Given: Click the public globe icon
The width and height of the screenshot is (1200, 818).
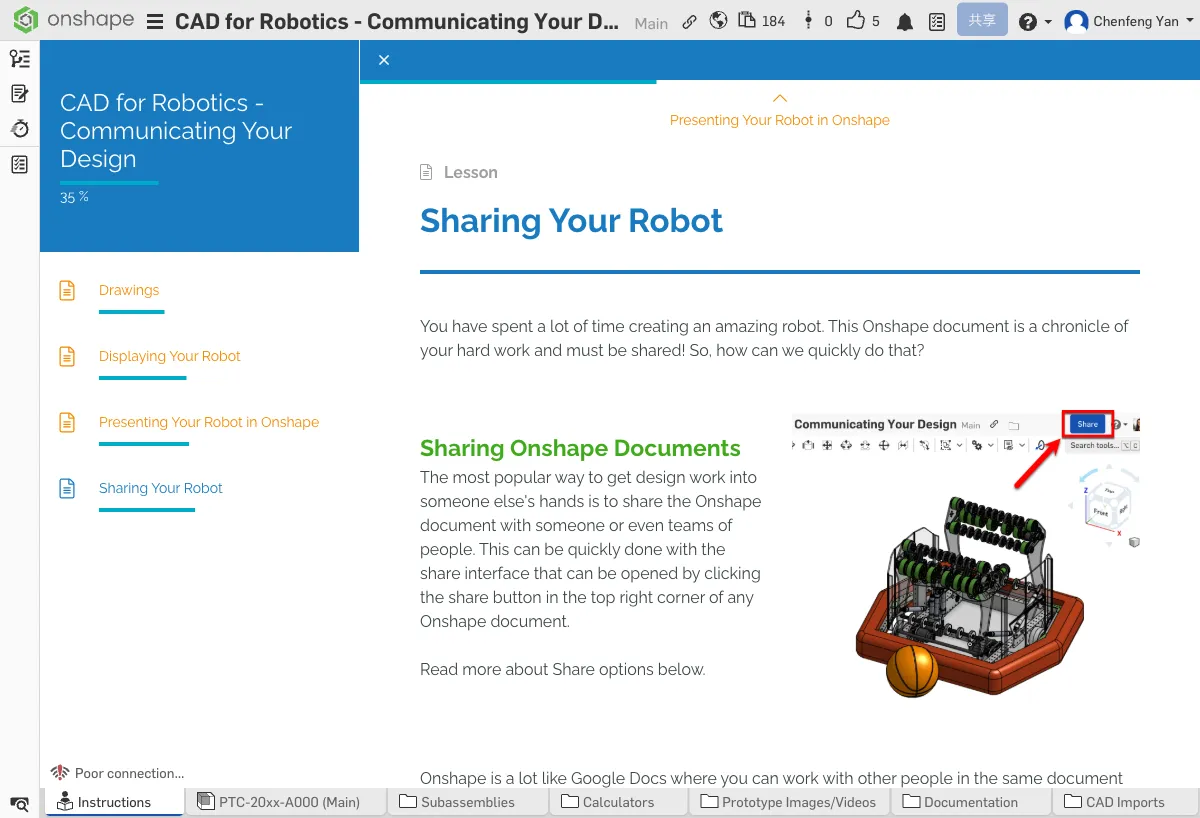Looking at the screenshot, I should click(718, 21).
